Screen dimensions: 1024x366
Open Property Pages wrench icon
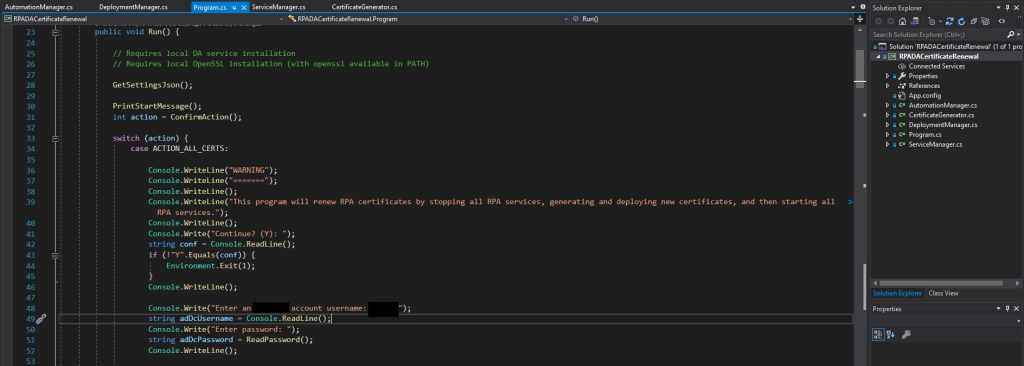coord(906,335)
